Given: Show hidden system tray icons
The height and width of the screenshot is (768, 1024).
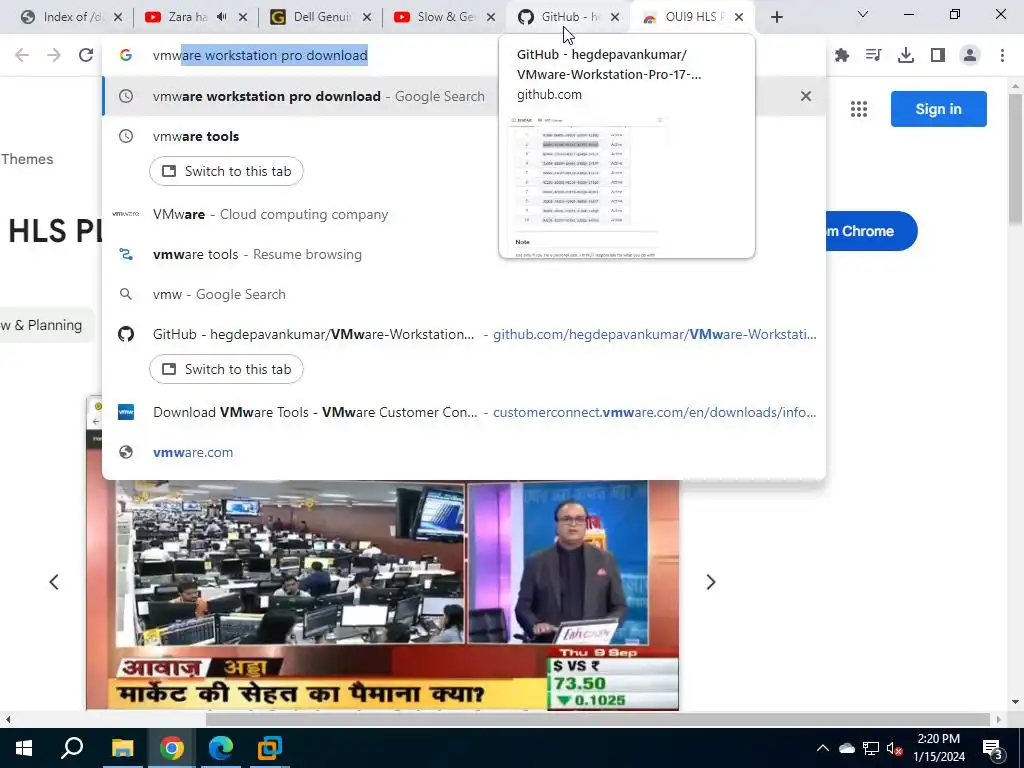Looking at the screenshot, I should tap(823, 748).
